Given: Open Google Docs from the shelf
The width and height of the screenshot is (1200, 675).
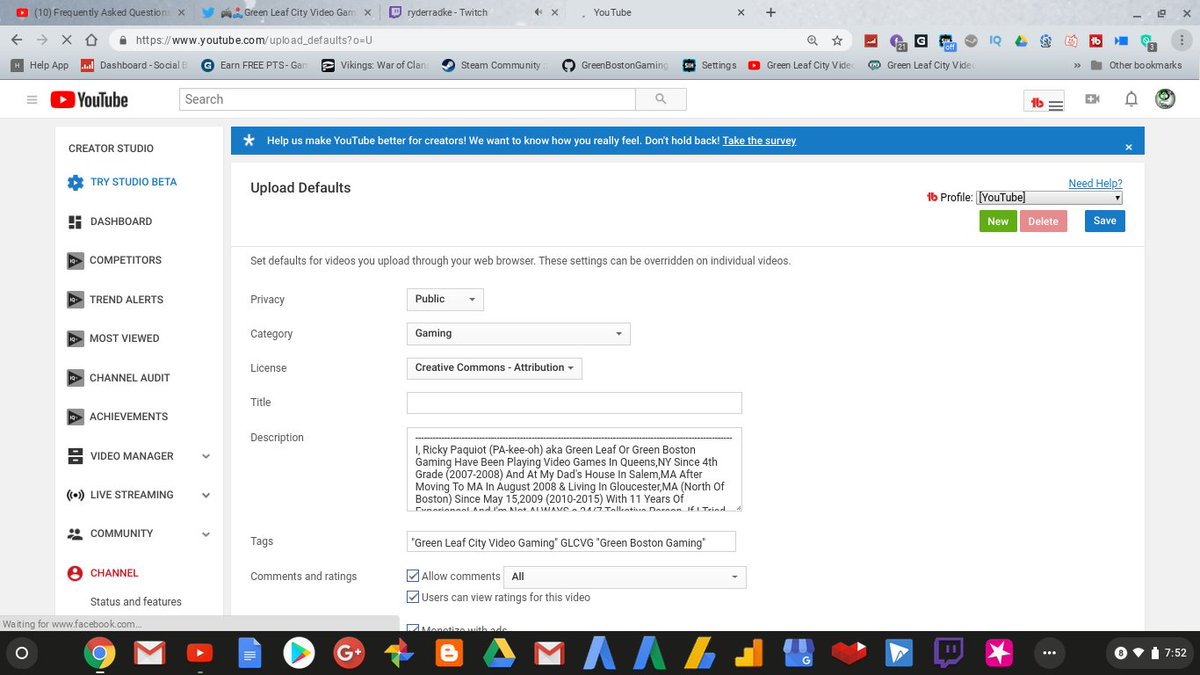Looking at the screenshot, I should click(x=248, y=654).
